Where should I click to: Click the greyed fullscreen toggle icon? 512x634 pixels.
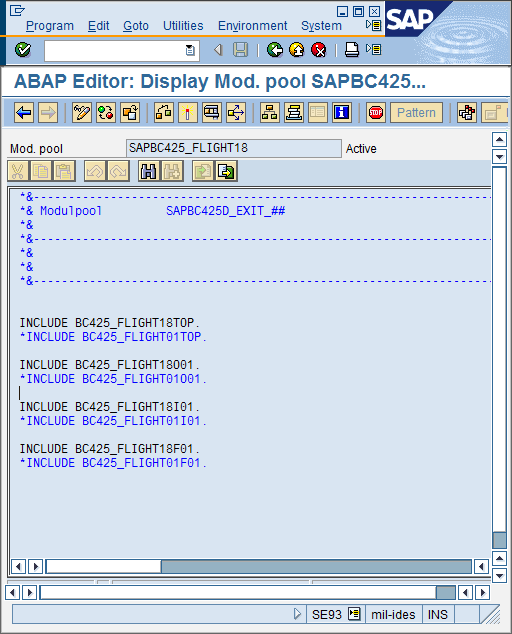tap(317, 112)
